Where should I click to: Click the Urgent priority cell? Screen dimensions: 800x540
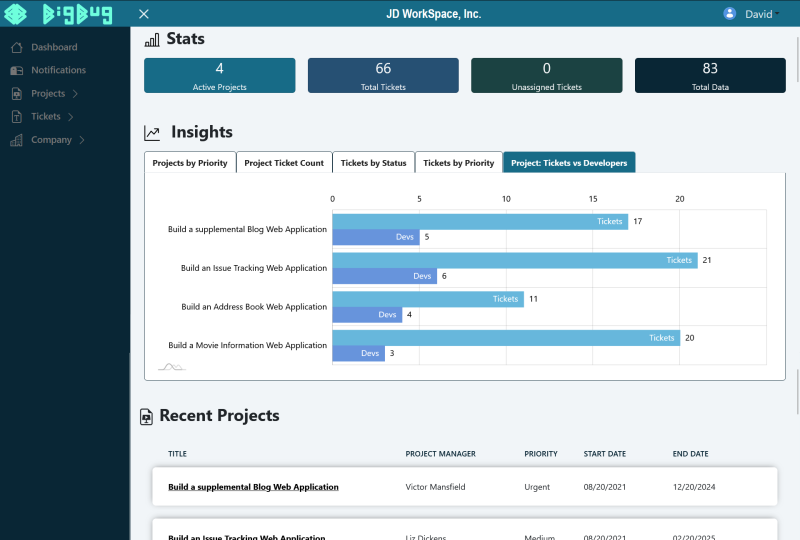pyautogui.click(x=537, y=487)
